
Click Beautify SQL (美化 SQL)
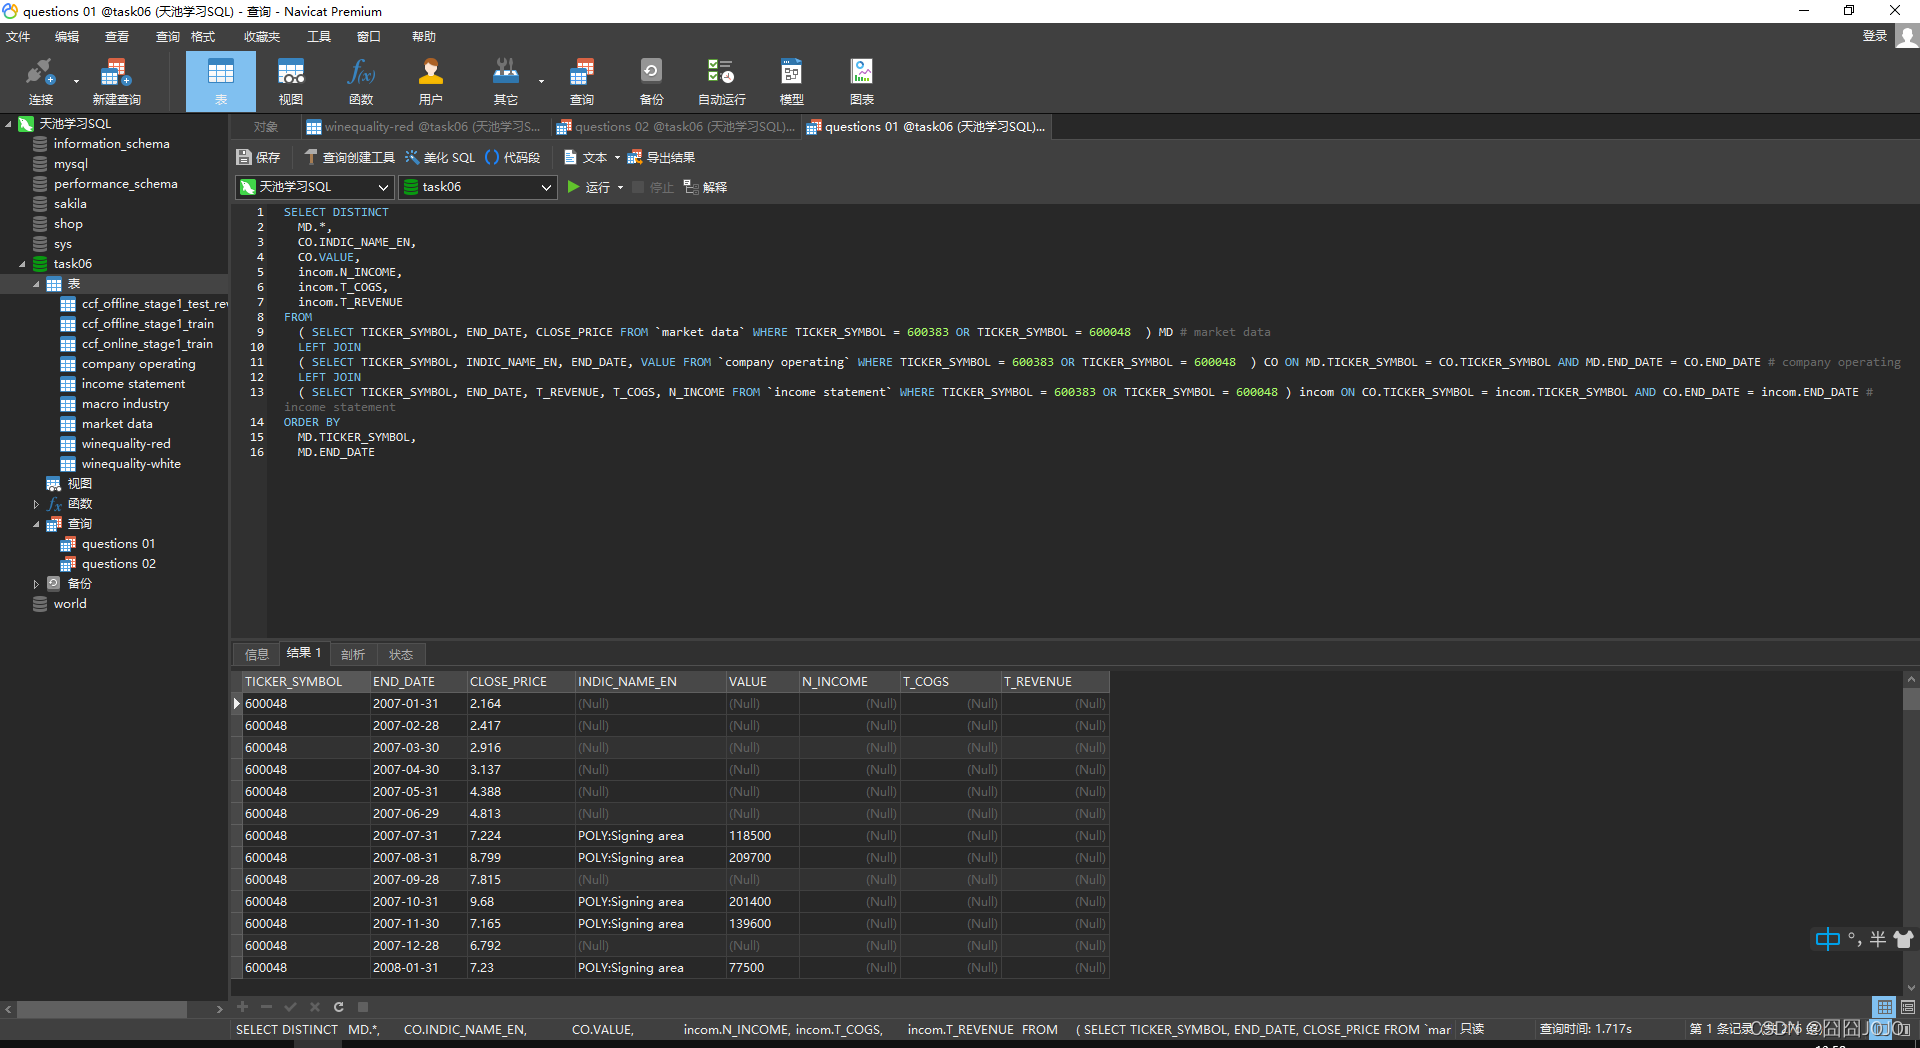click(440, 157)
